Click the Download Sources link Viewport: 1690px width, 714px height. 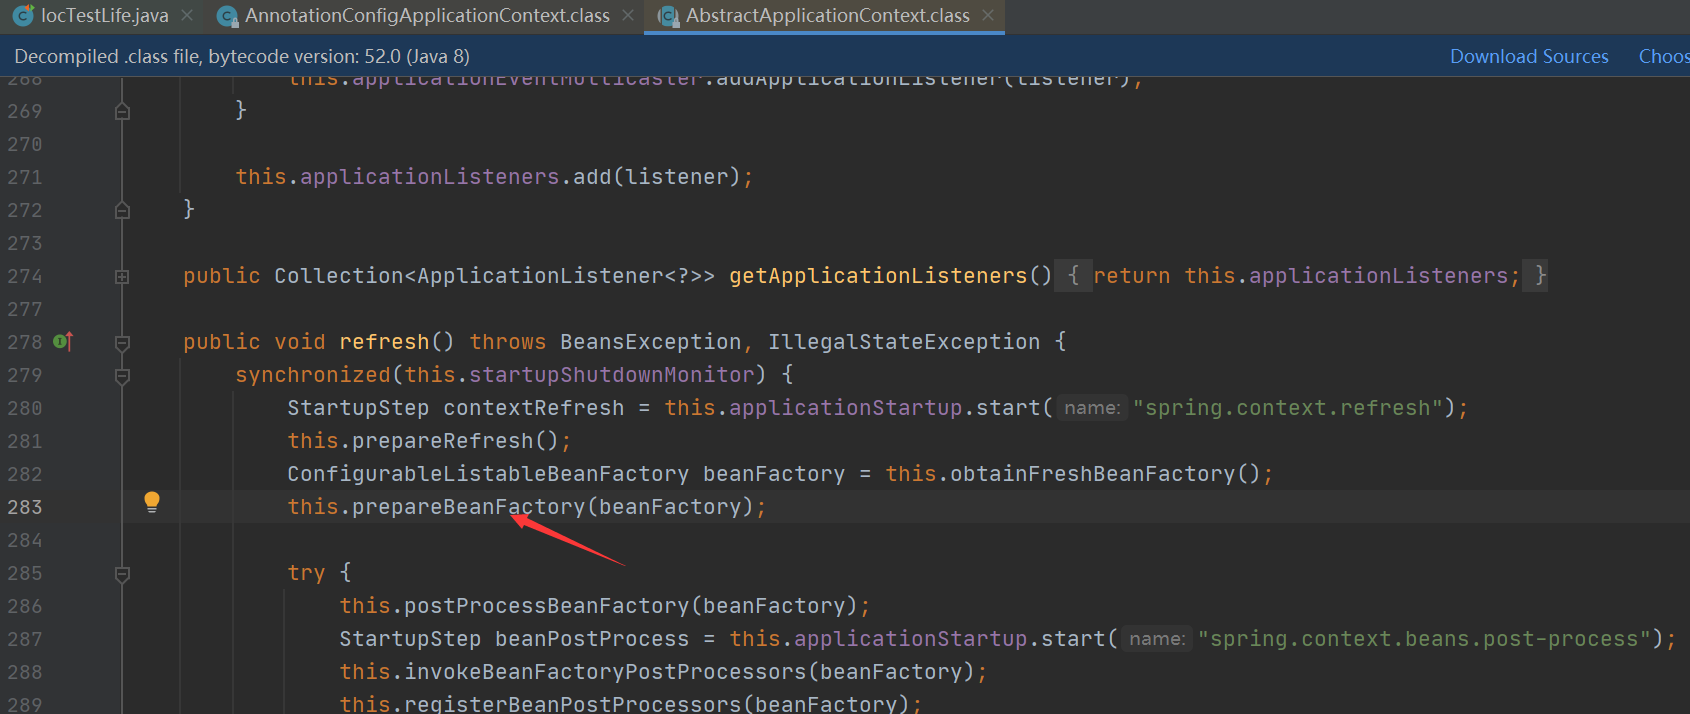[1529, 57]
